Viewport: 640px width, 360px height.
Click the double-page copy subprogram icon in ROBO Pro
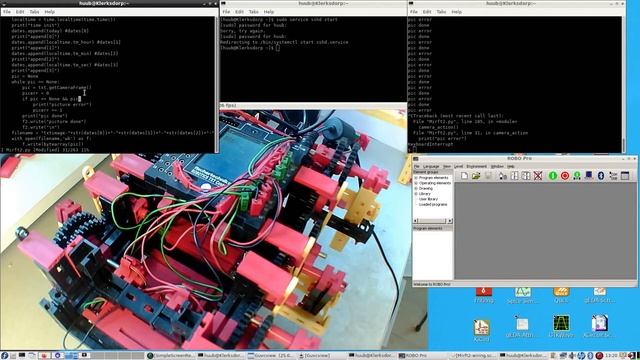click(526, 176)
